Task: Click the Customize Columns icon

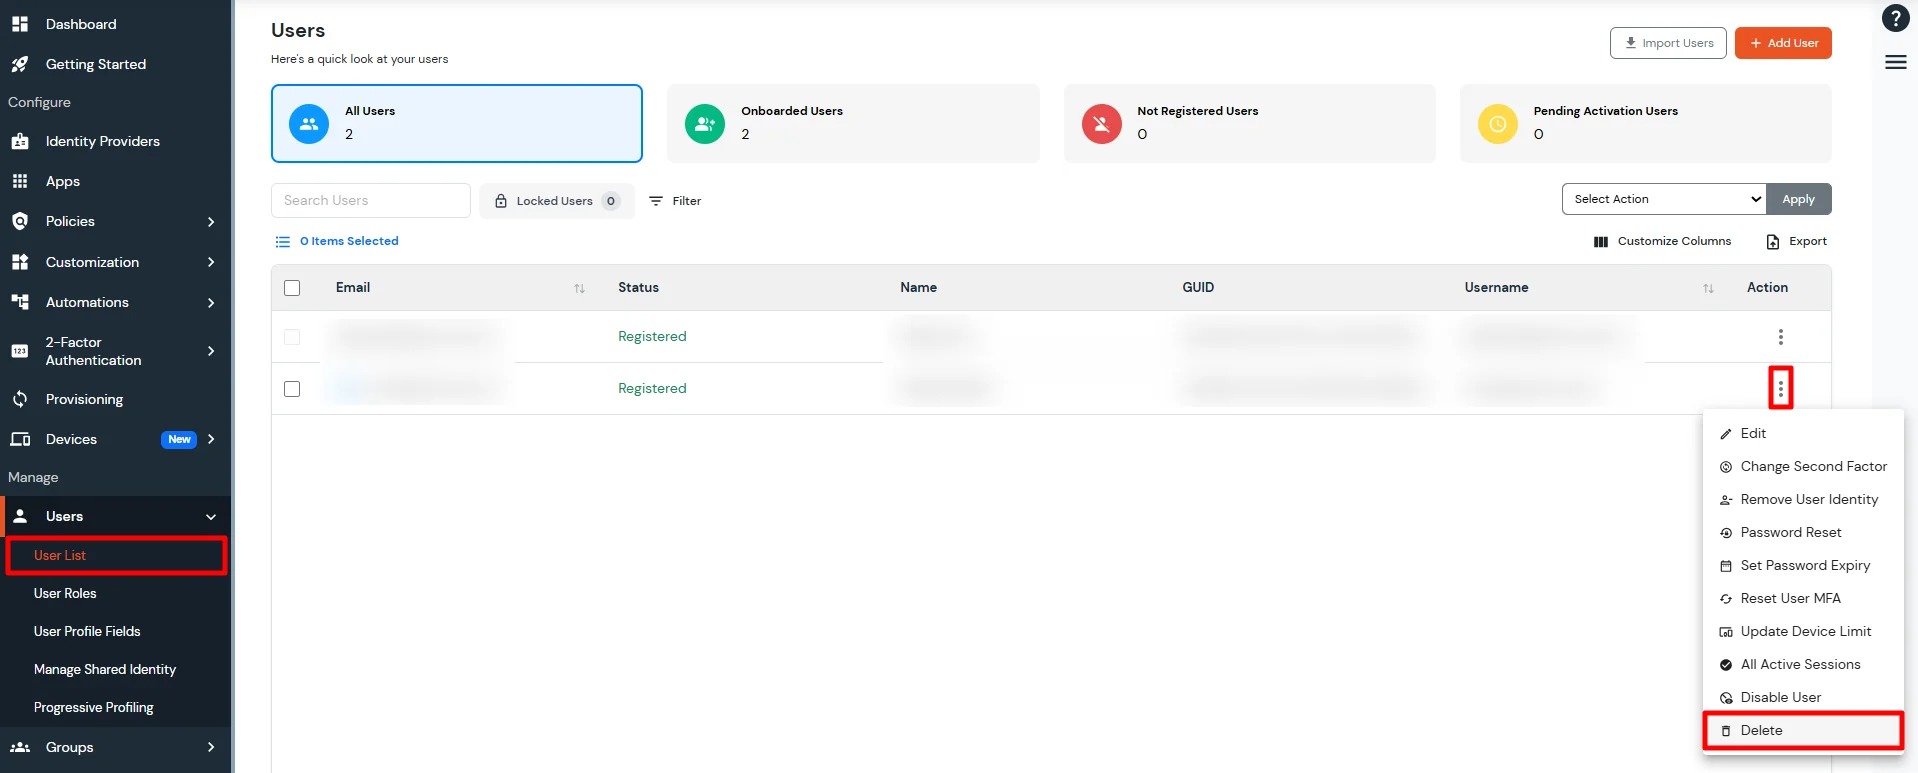Action: 1601,242
